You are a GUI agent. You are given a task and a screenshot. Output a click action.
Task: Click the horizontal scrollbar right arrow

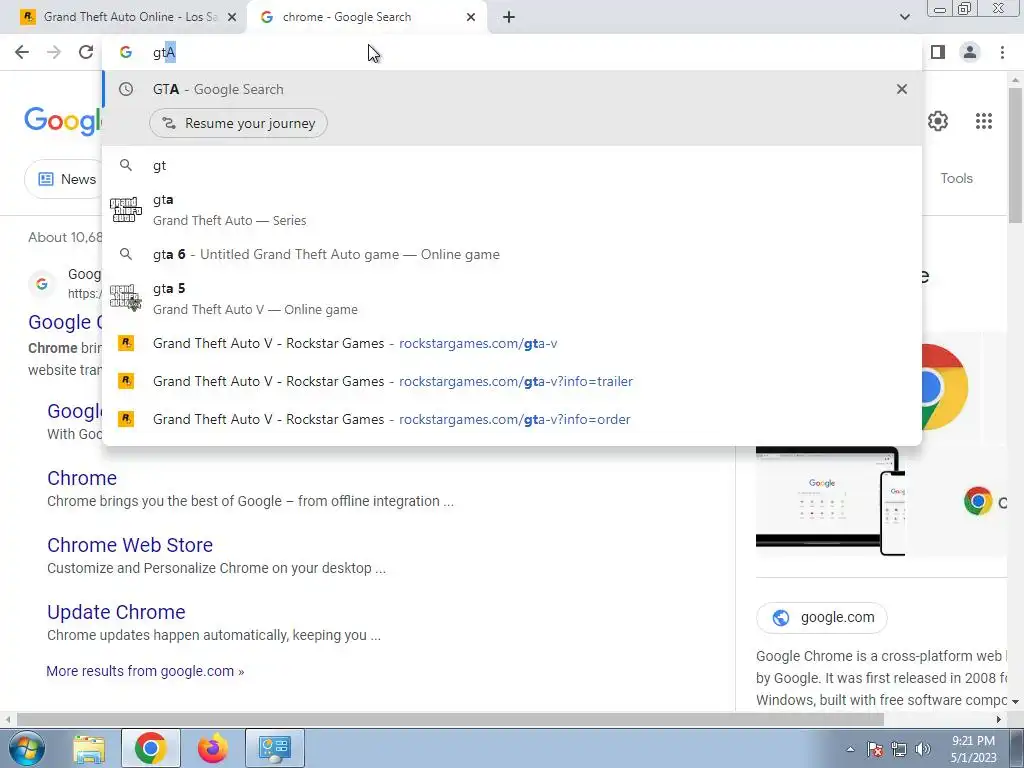(x=999, y=719)
